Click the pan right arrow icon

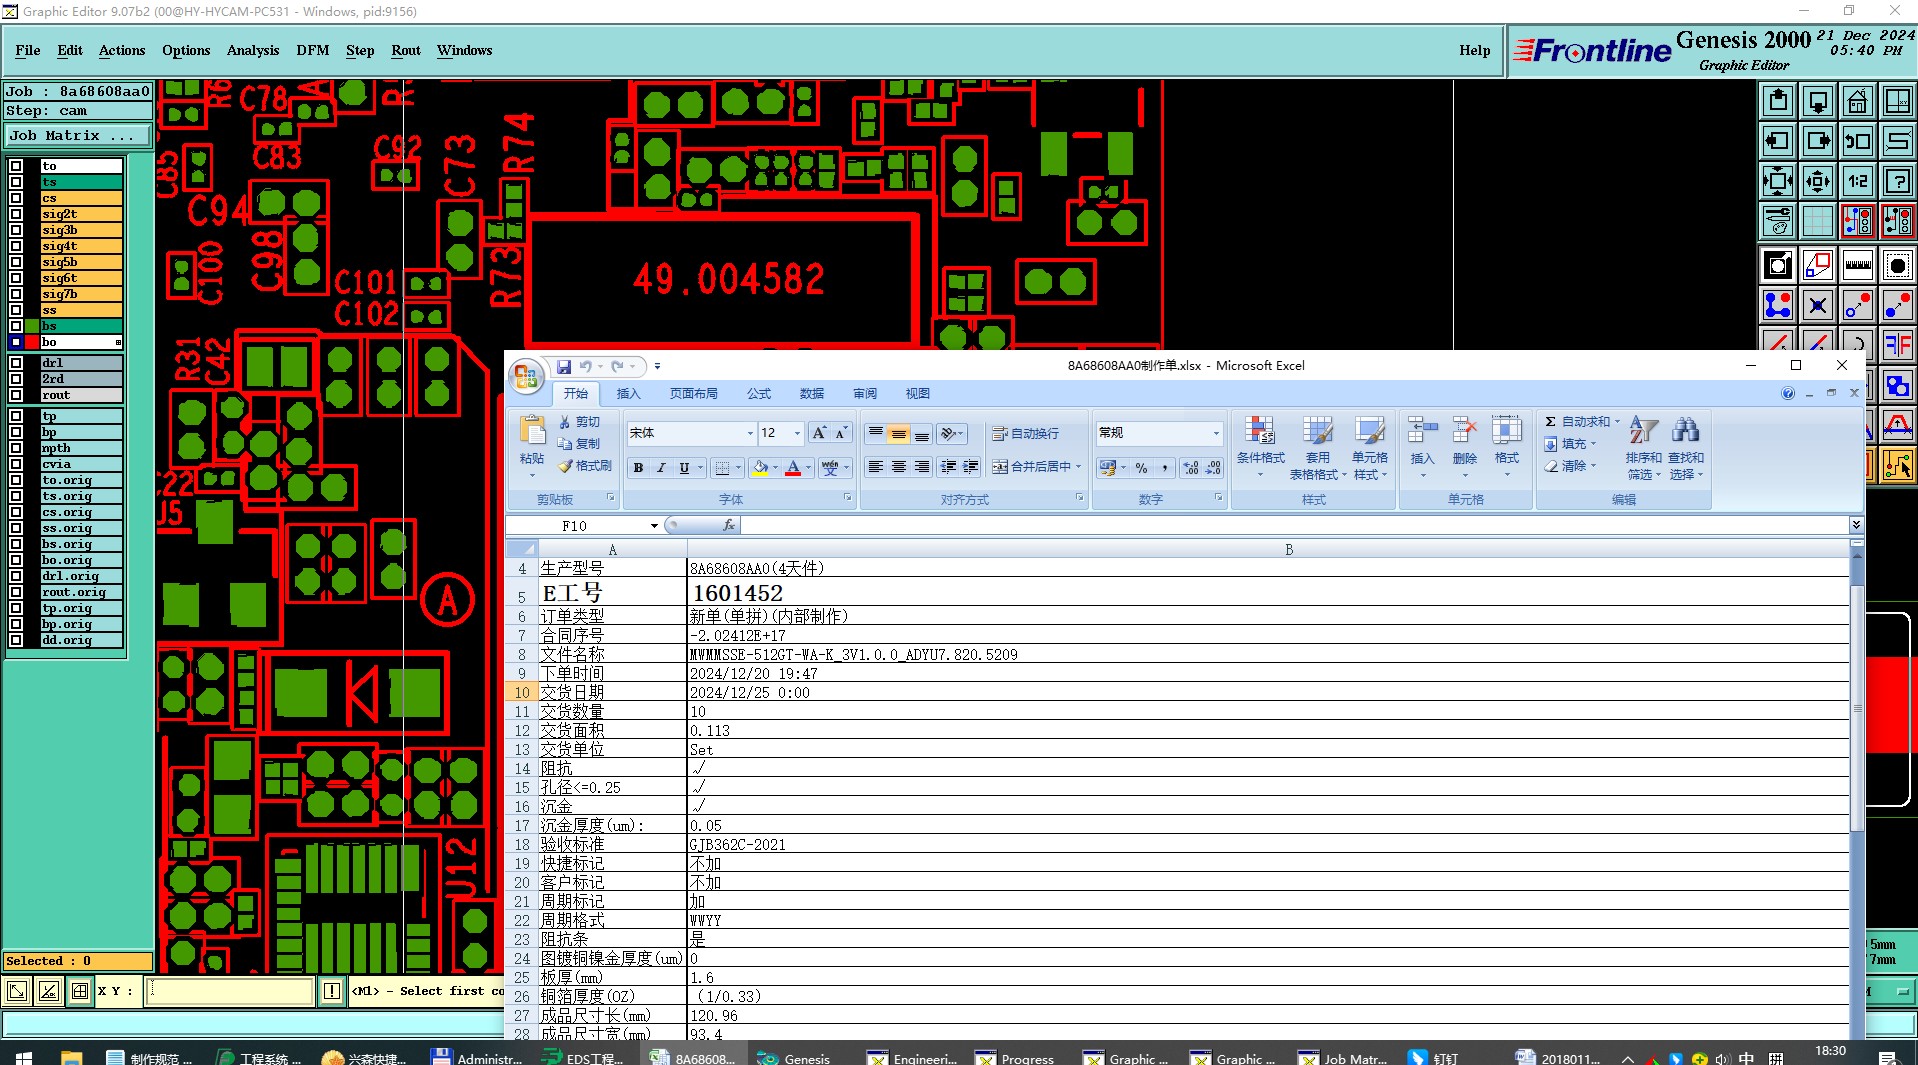(1818, 141)
